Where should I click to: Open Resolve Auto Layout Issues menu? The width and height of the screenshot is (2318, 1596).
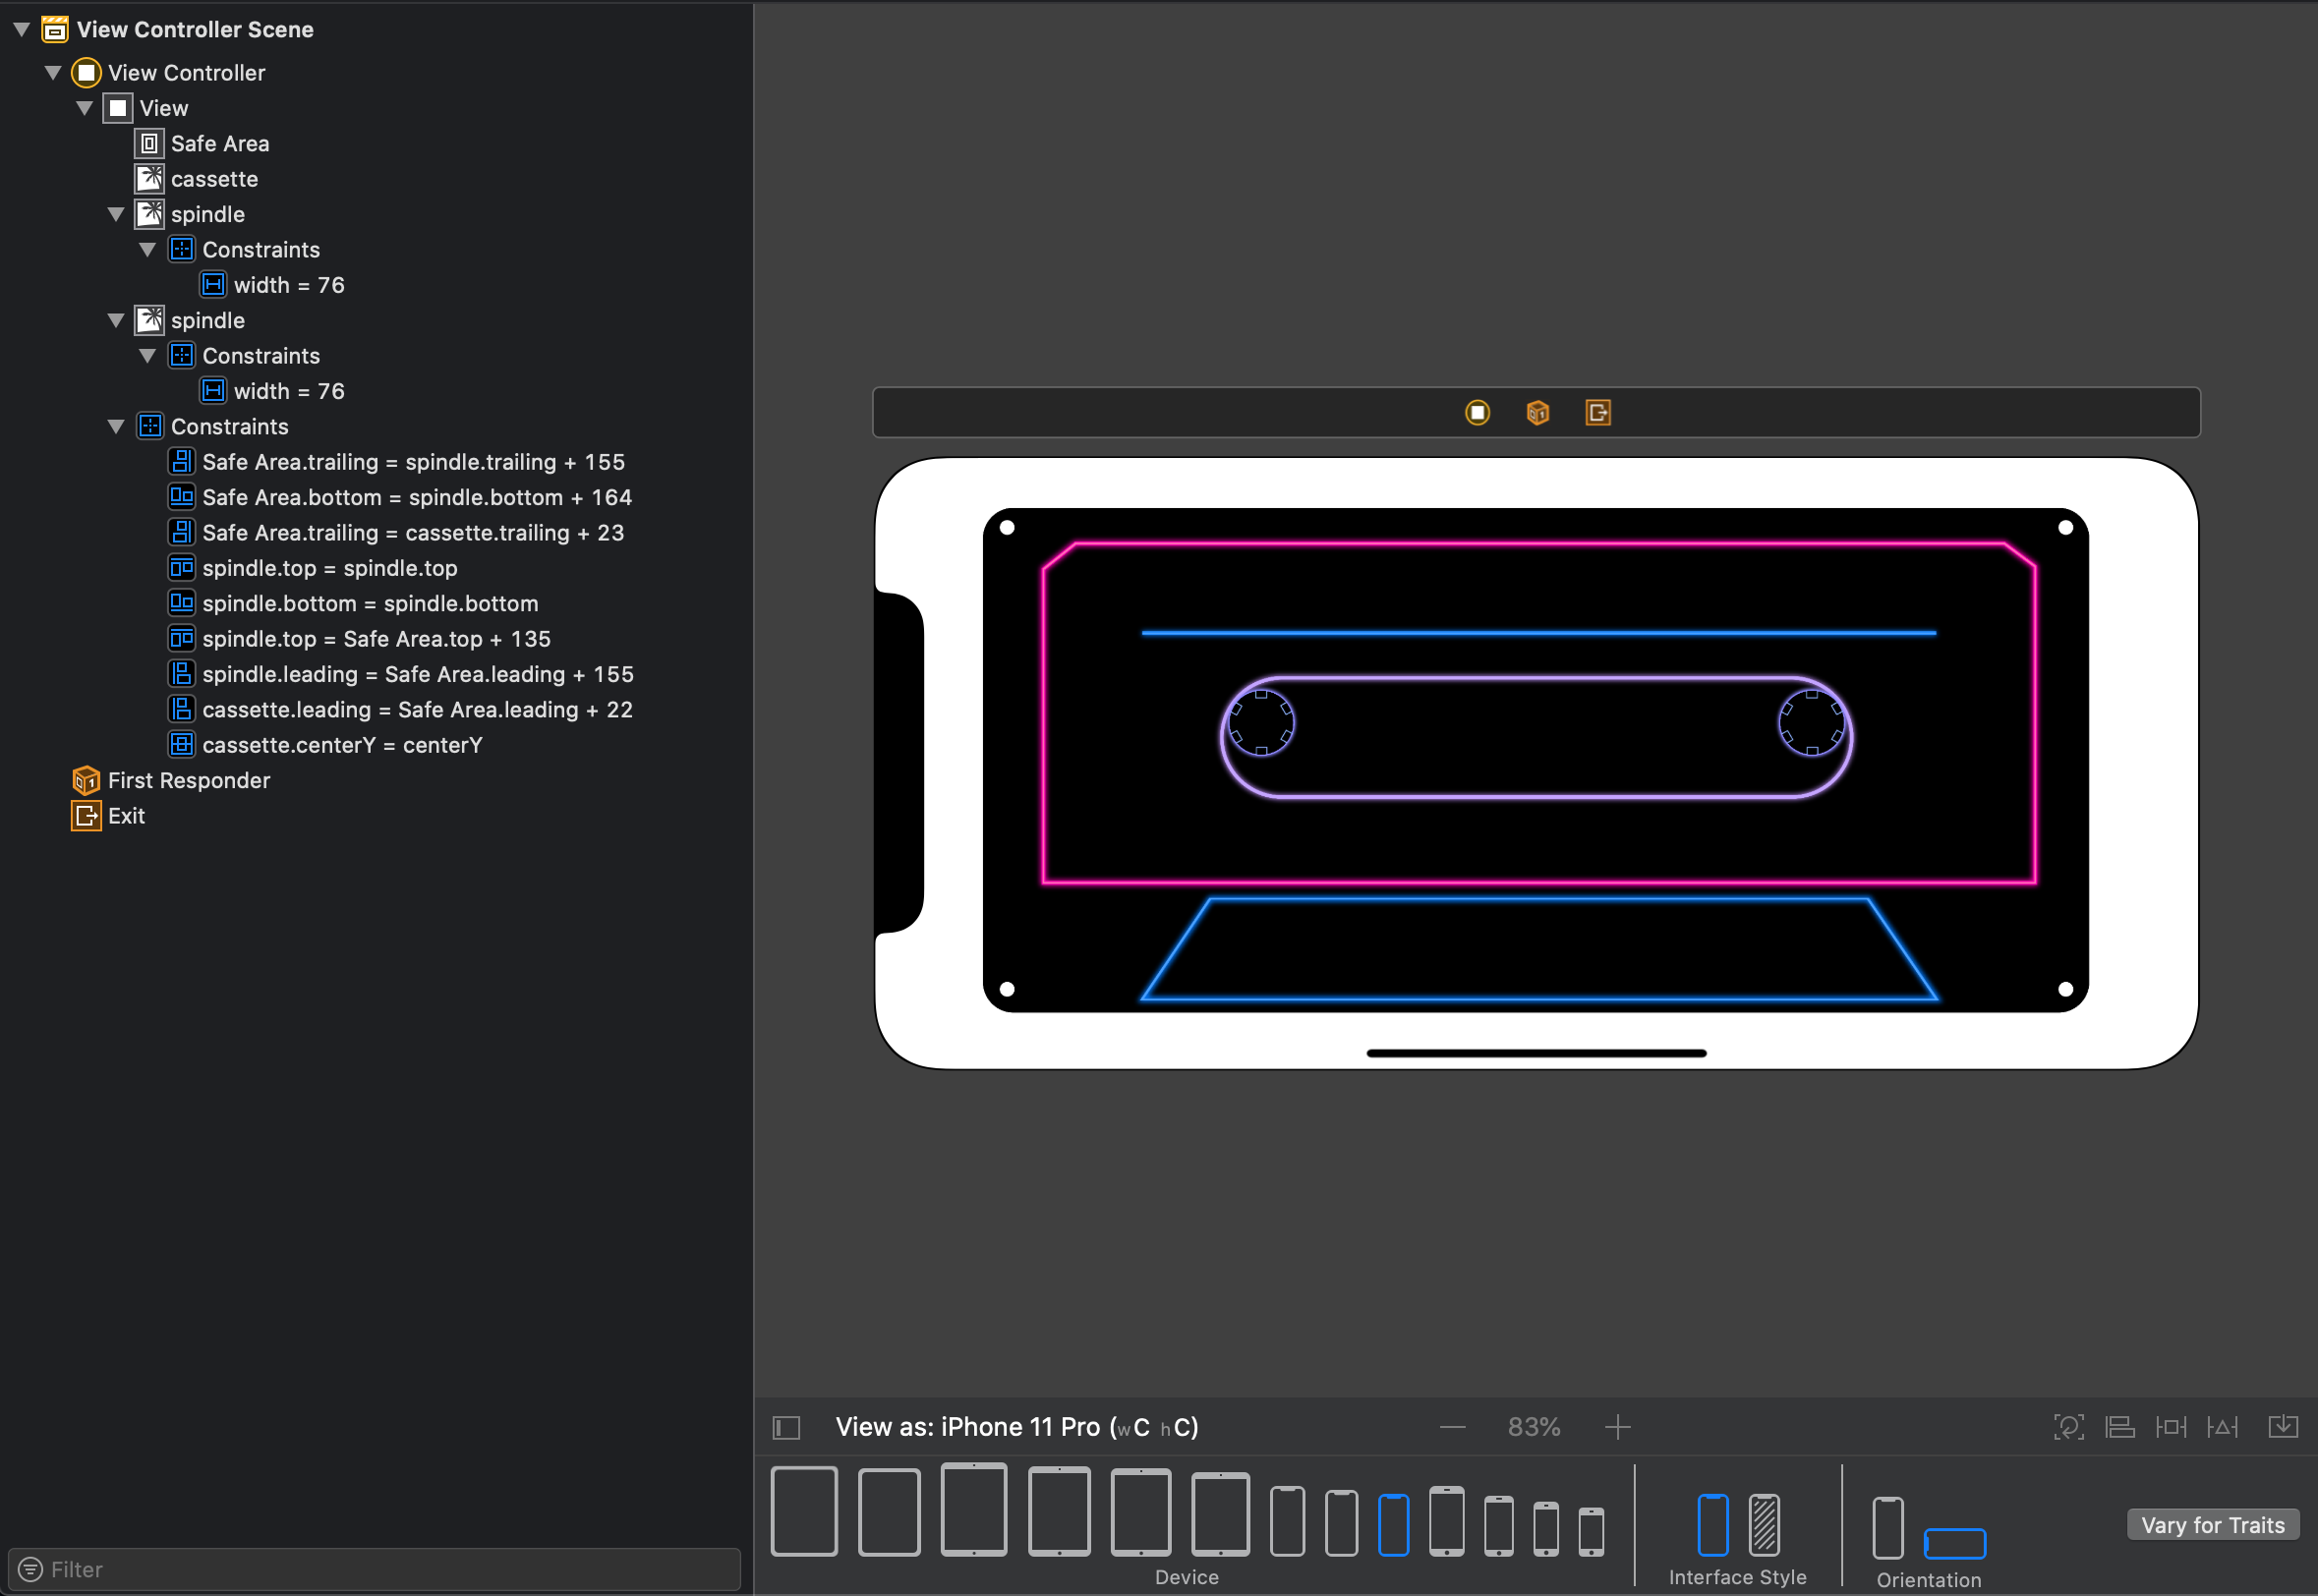click(x=2222, y=1427)
